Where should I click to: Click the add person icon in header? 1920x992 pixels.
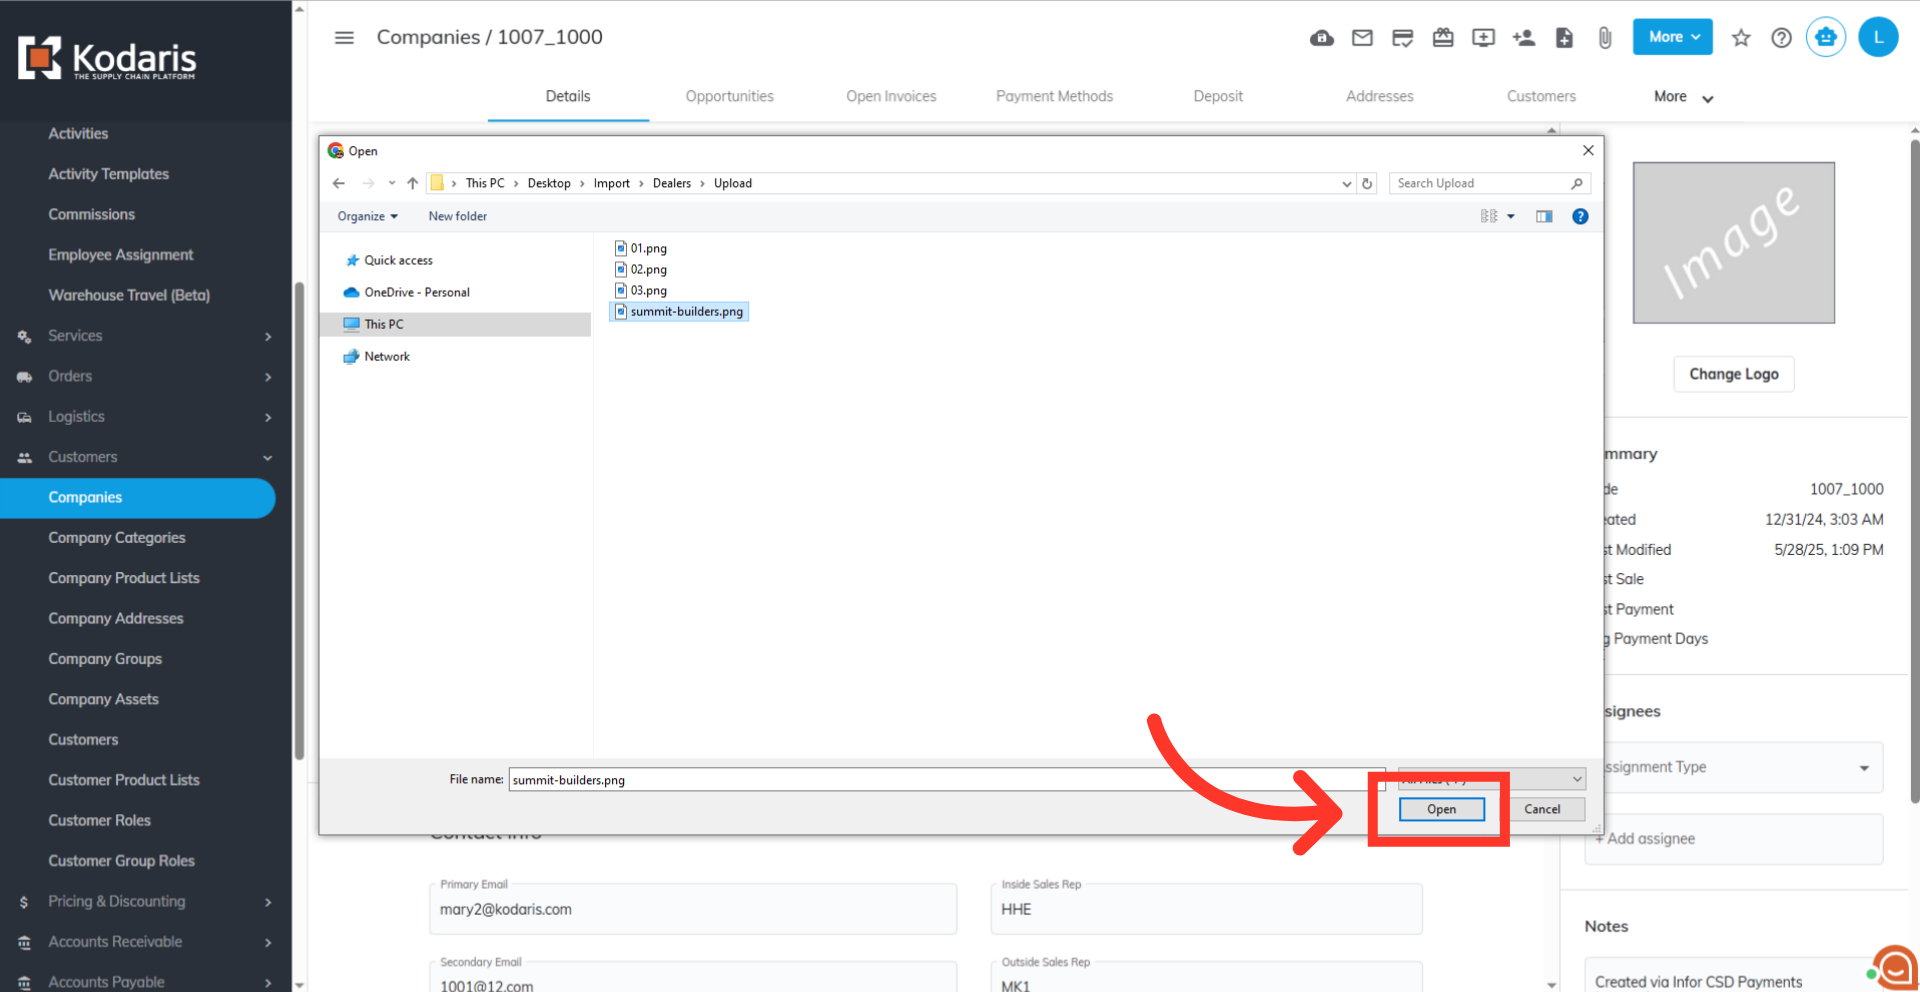click(1524, 38)
